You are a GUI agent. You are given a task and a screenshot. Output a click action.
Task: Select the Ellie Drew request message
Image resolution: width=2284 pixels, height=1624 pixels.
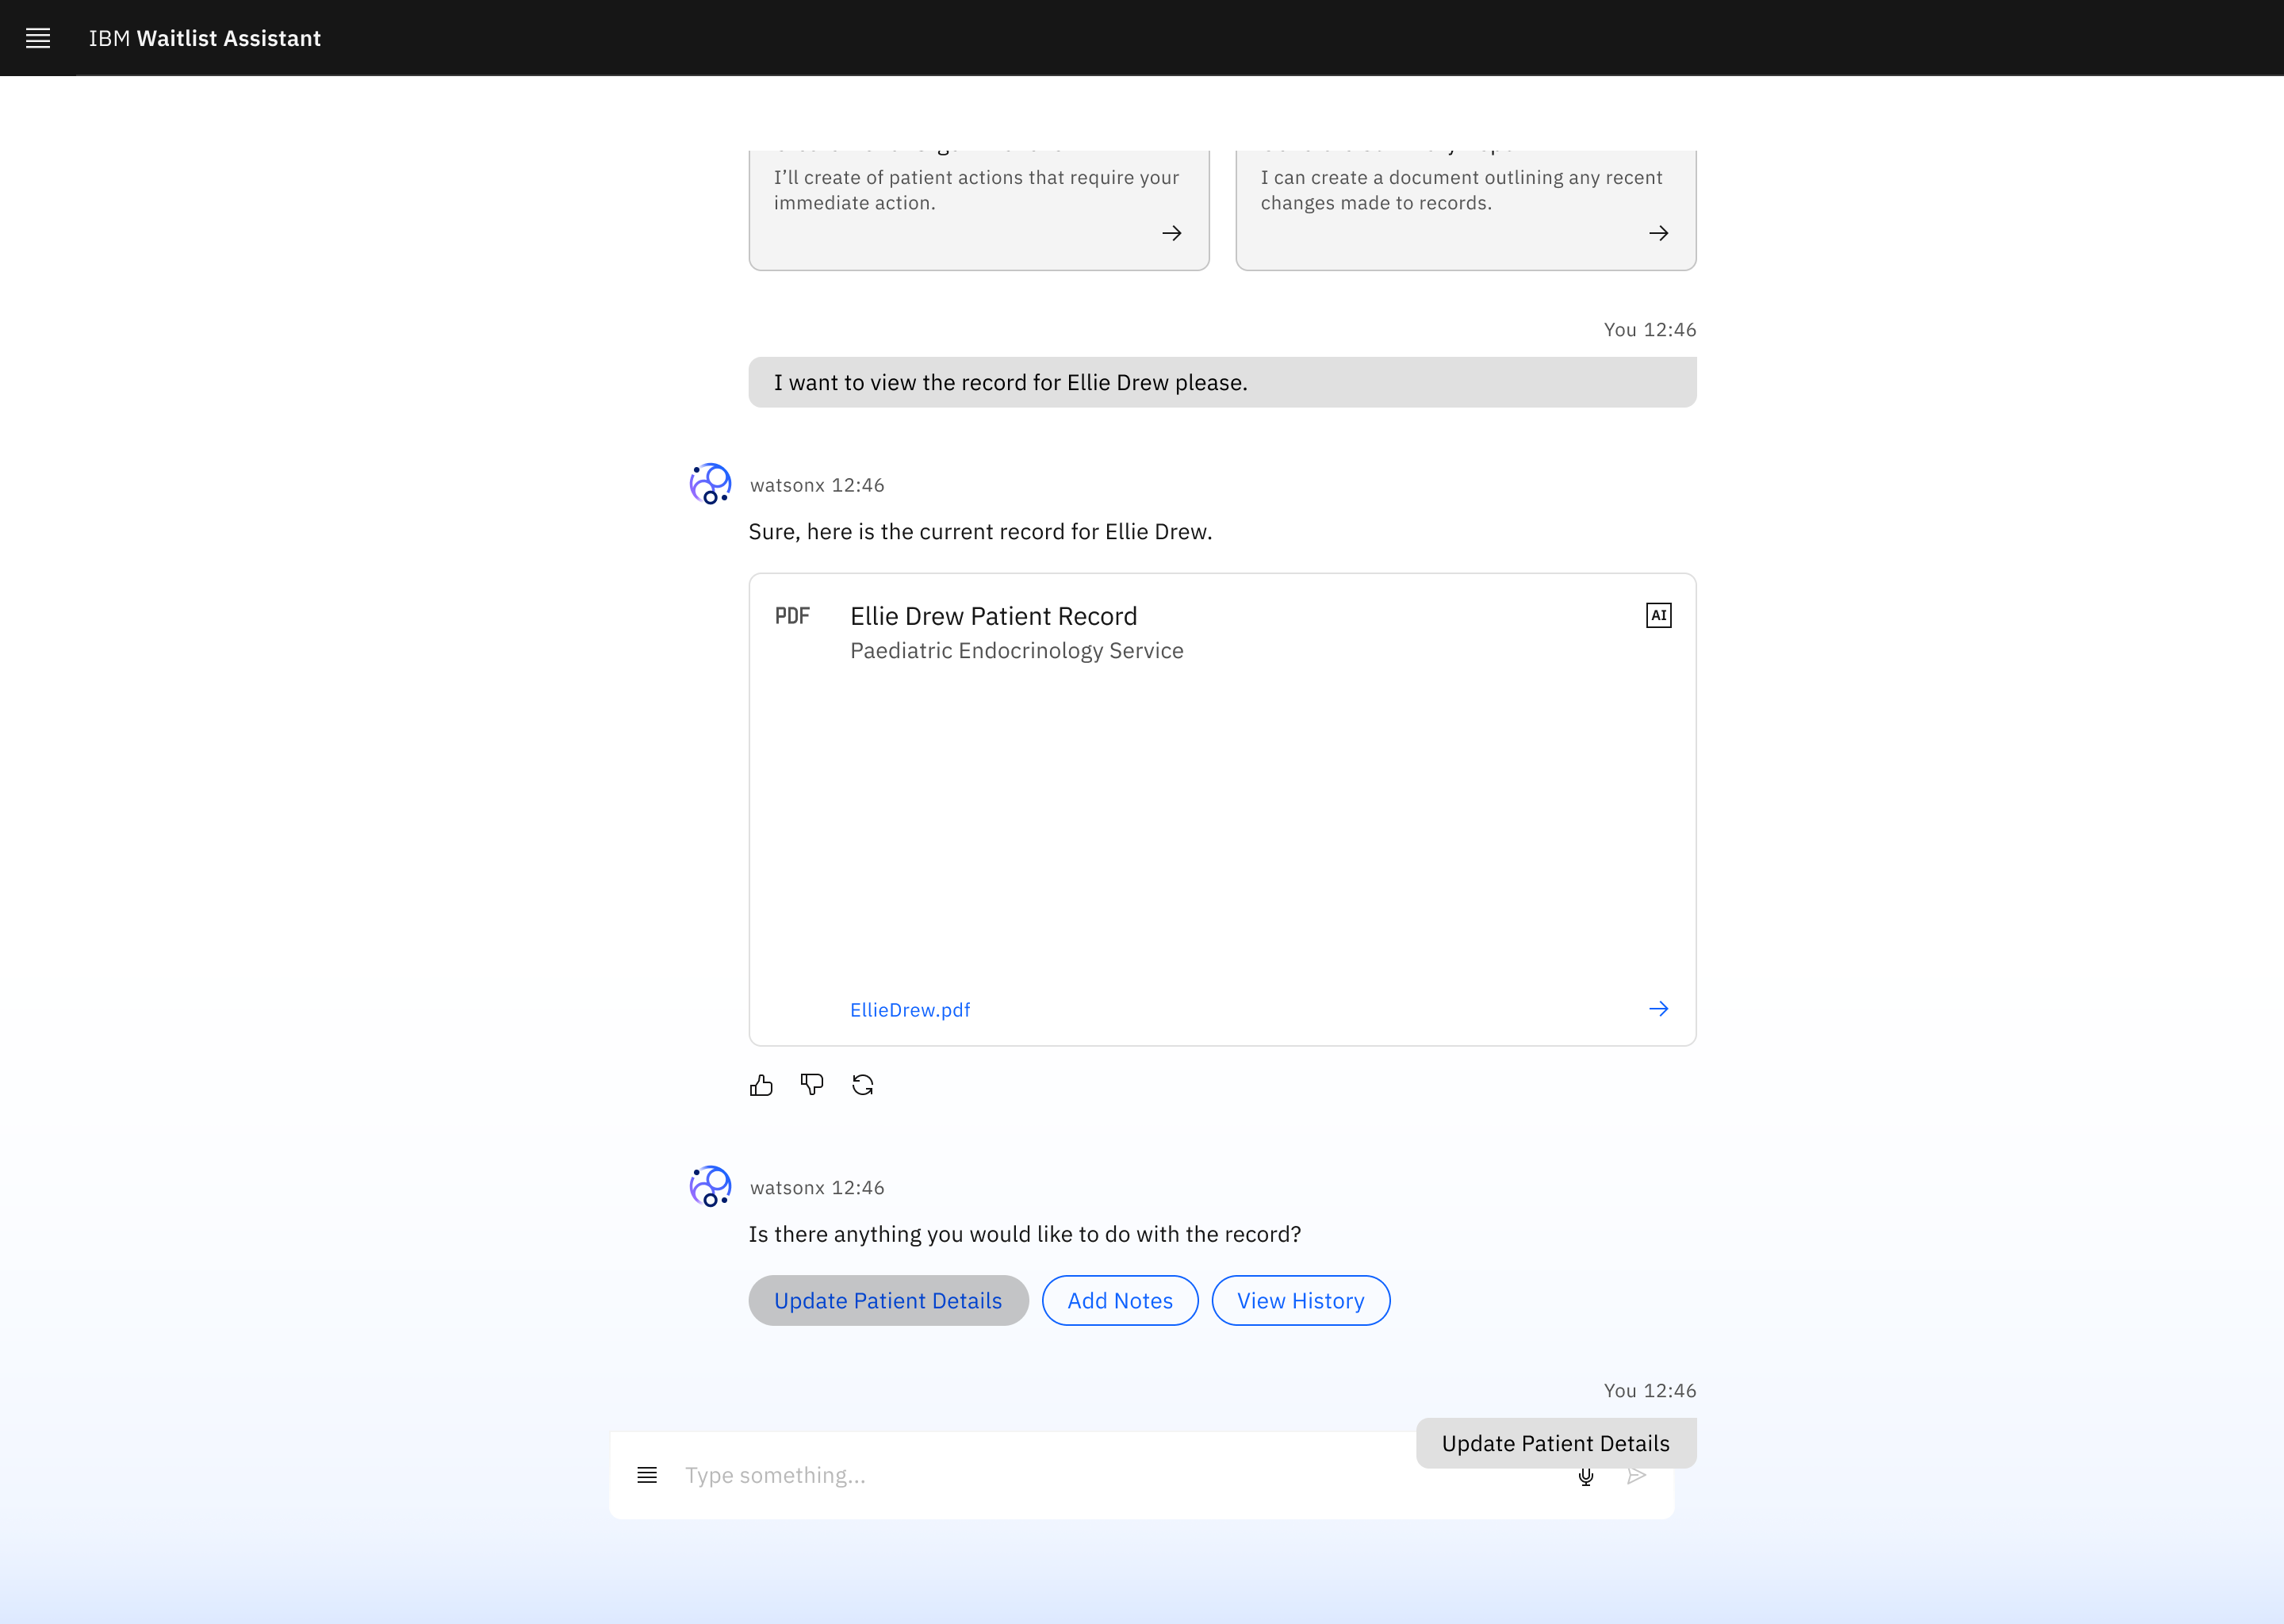point(1222,382)
